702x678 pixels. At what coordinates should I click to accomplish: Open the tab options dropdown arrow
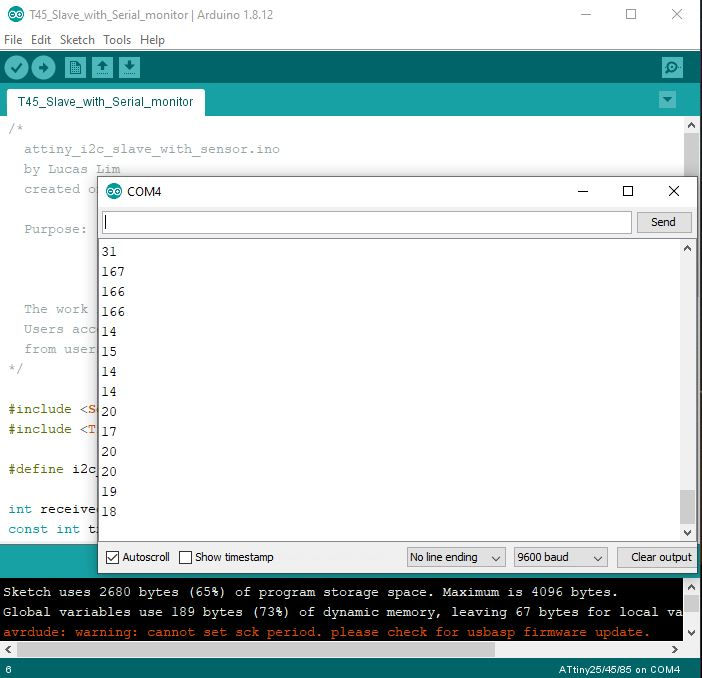(x=668, y=99)
